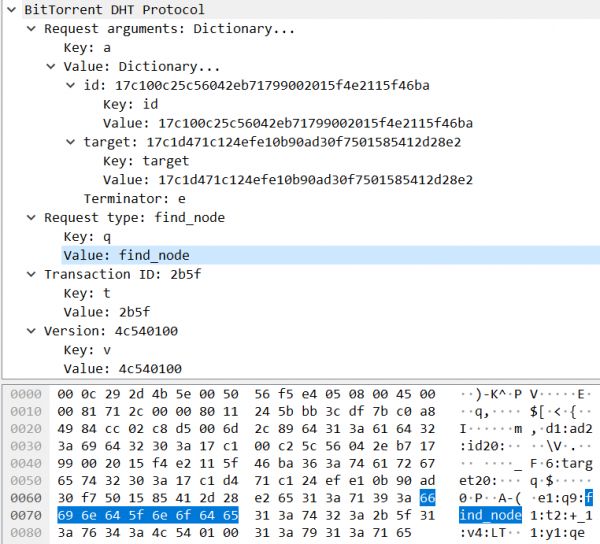Click hex offset 0000 in byte pane
Image resolution: width=600 pixels, height=544 pixels.
[26, 394]
